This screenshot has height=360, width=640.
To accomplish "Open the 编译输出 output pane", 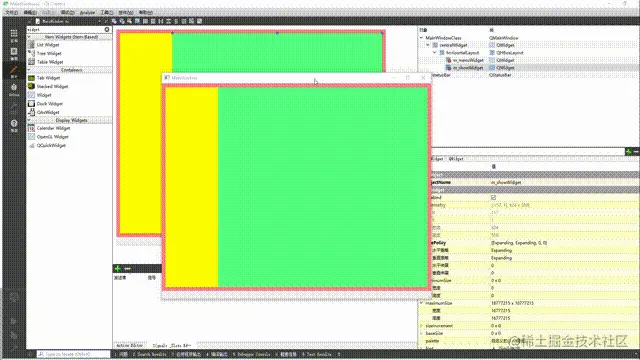I will point(217,354).
